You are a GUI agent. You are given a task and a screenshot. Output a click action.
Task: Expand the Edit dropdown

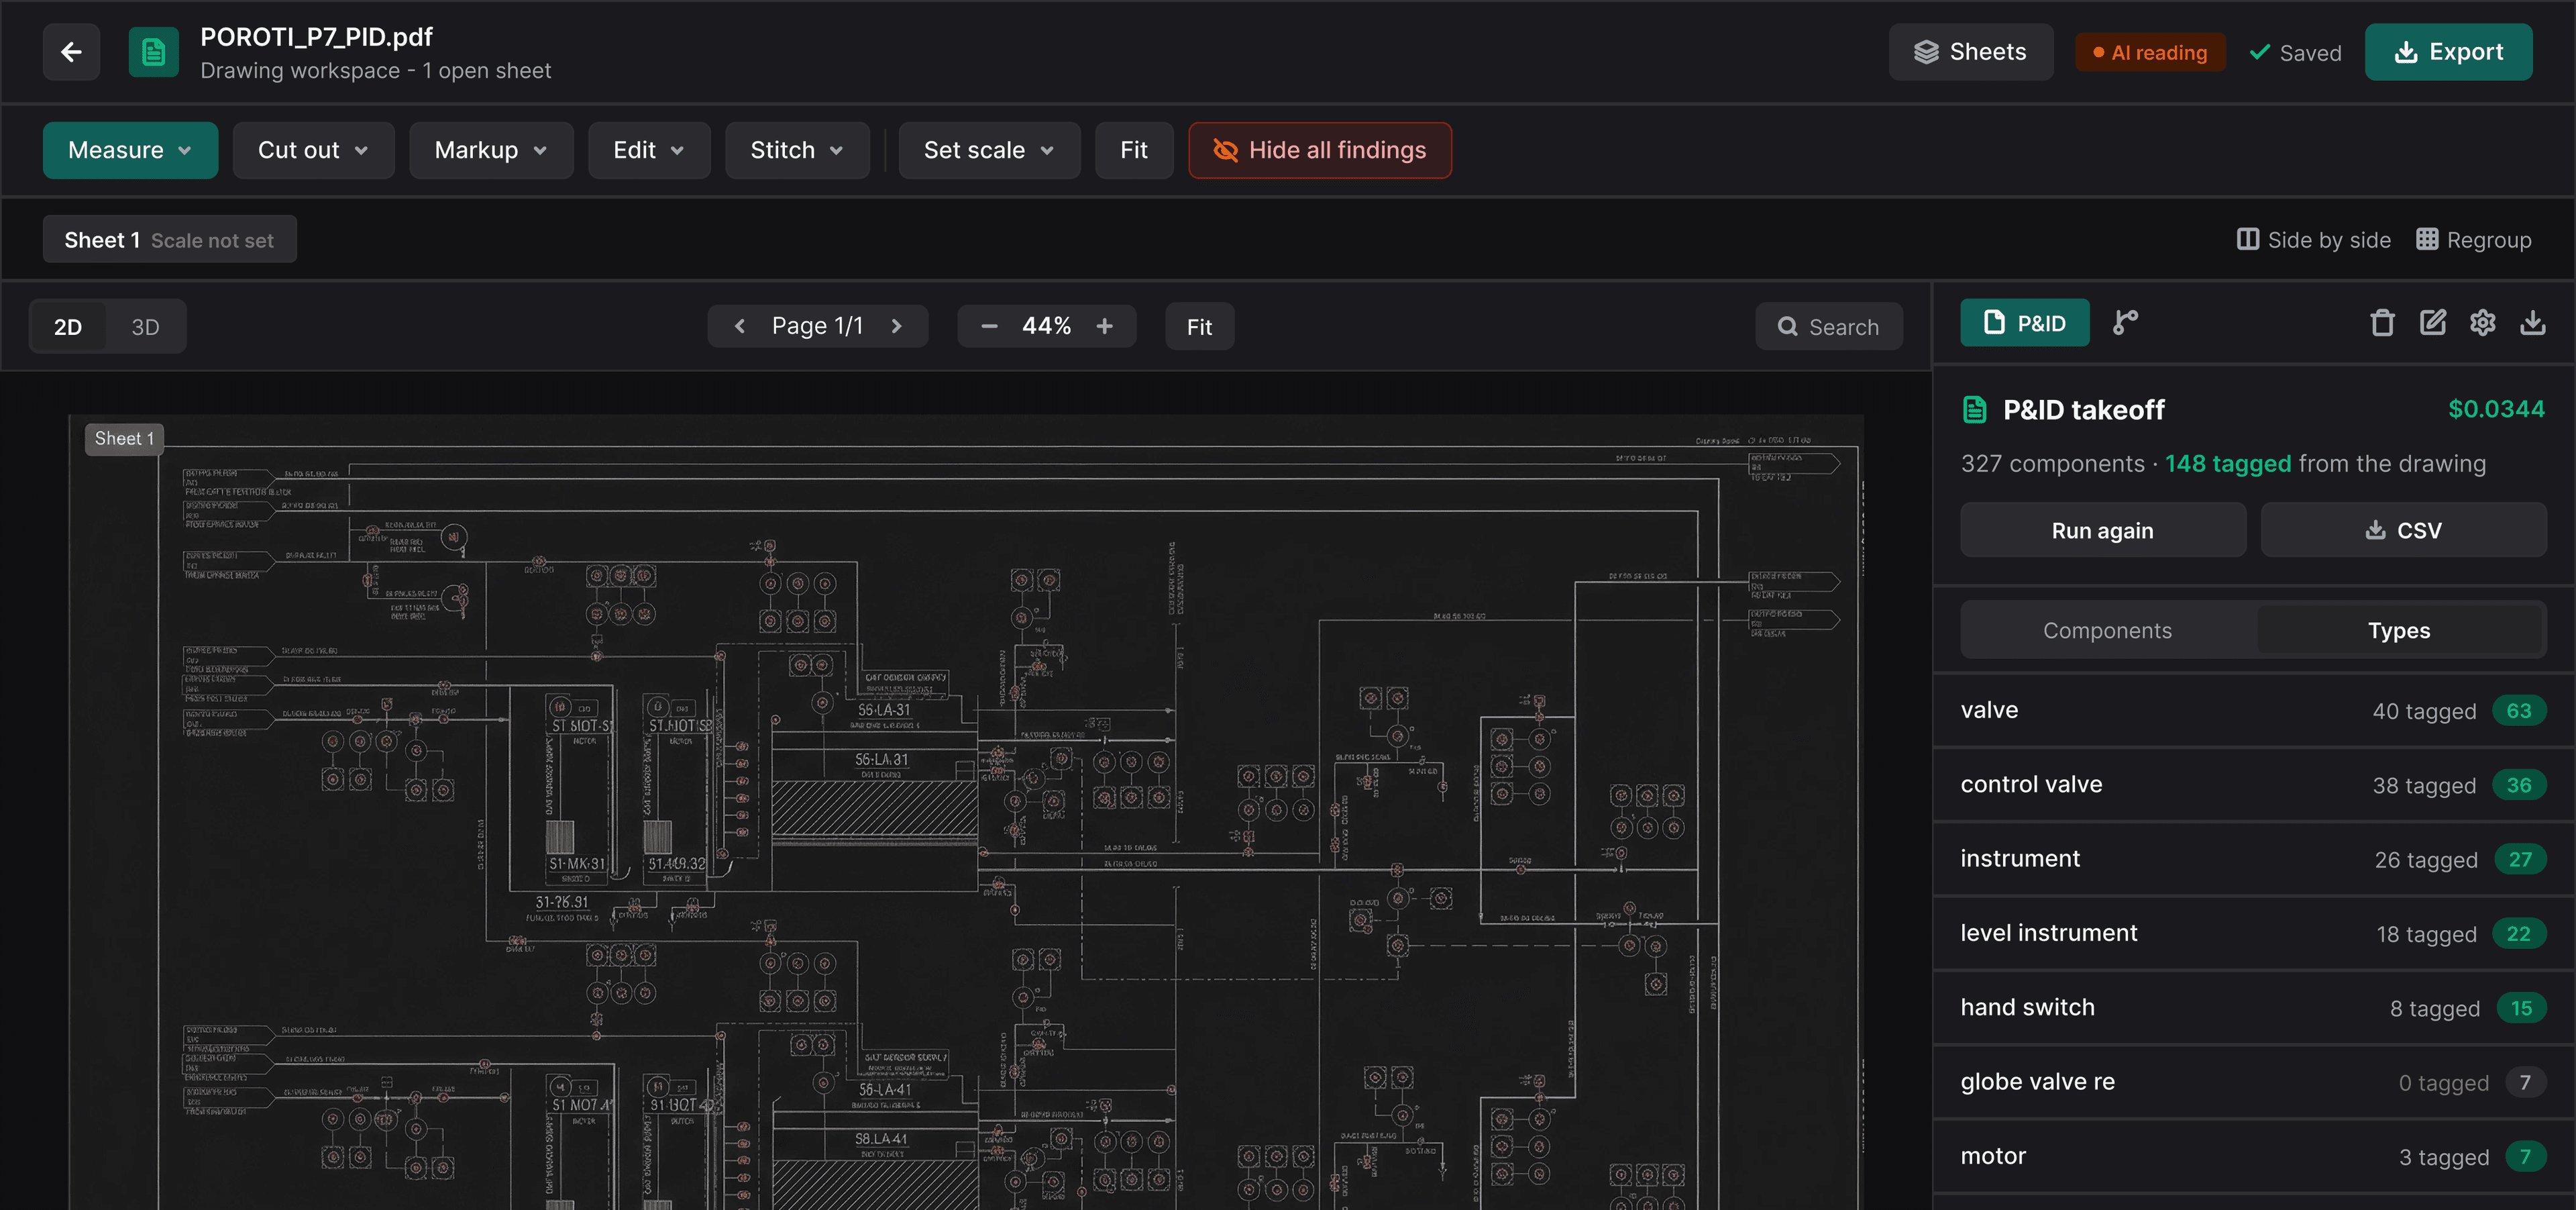pyautogui.click(x=649, y=150)
